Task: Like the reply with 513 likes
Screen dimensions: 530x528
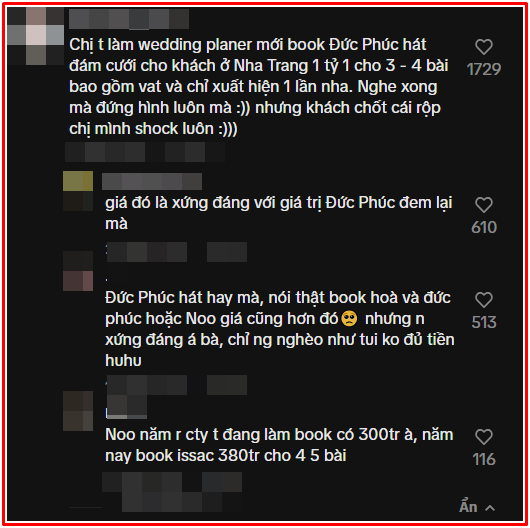Action: (484, 300)
